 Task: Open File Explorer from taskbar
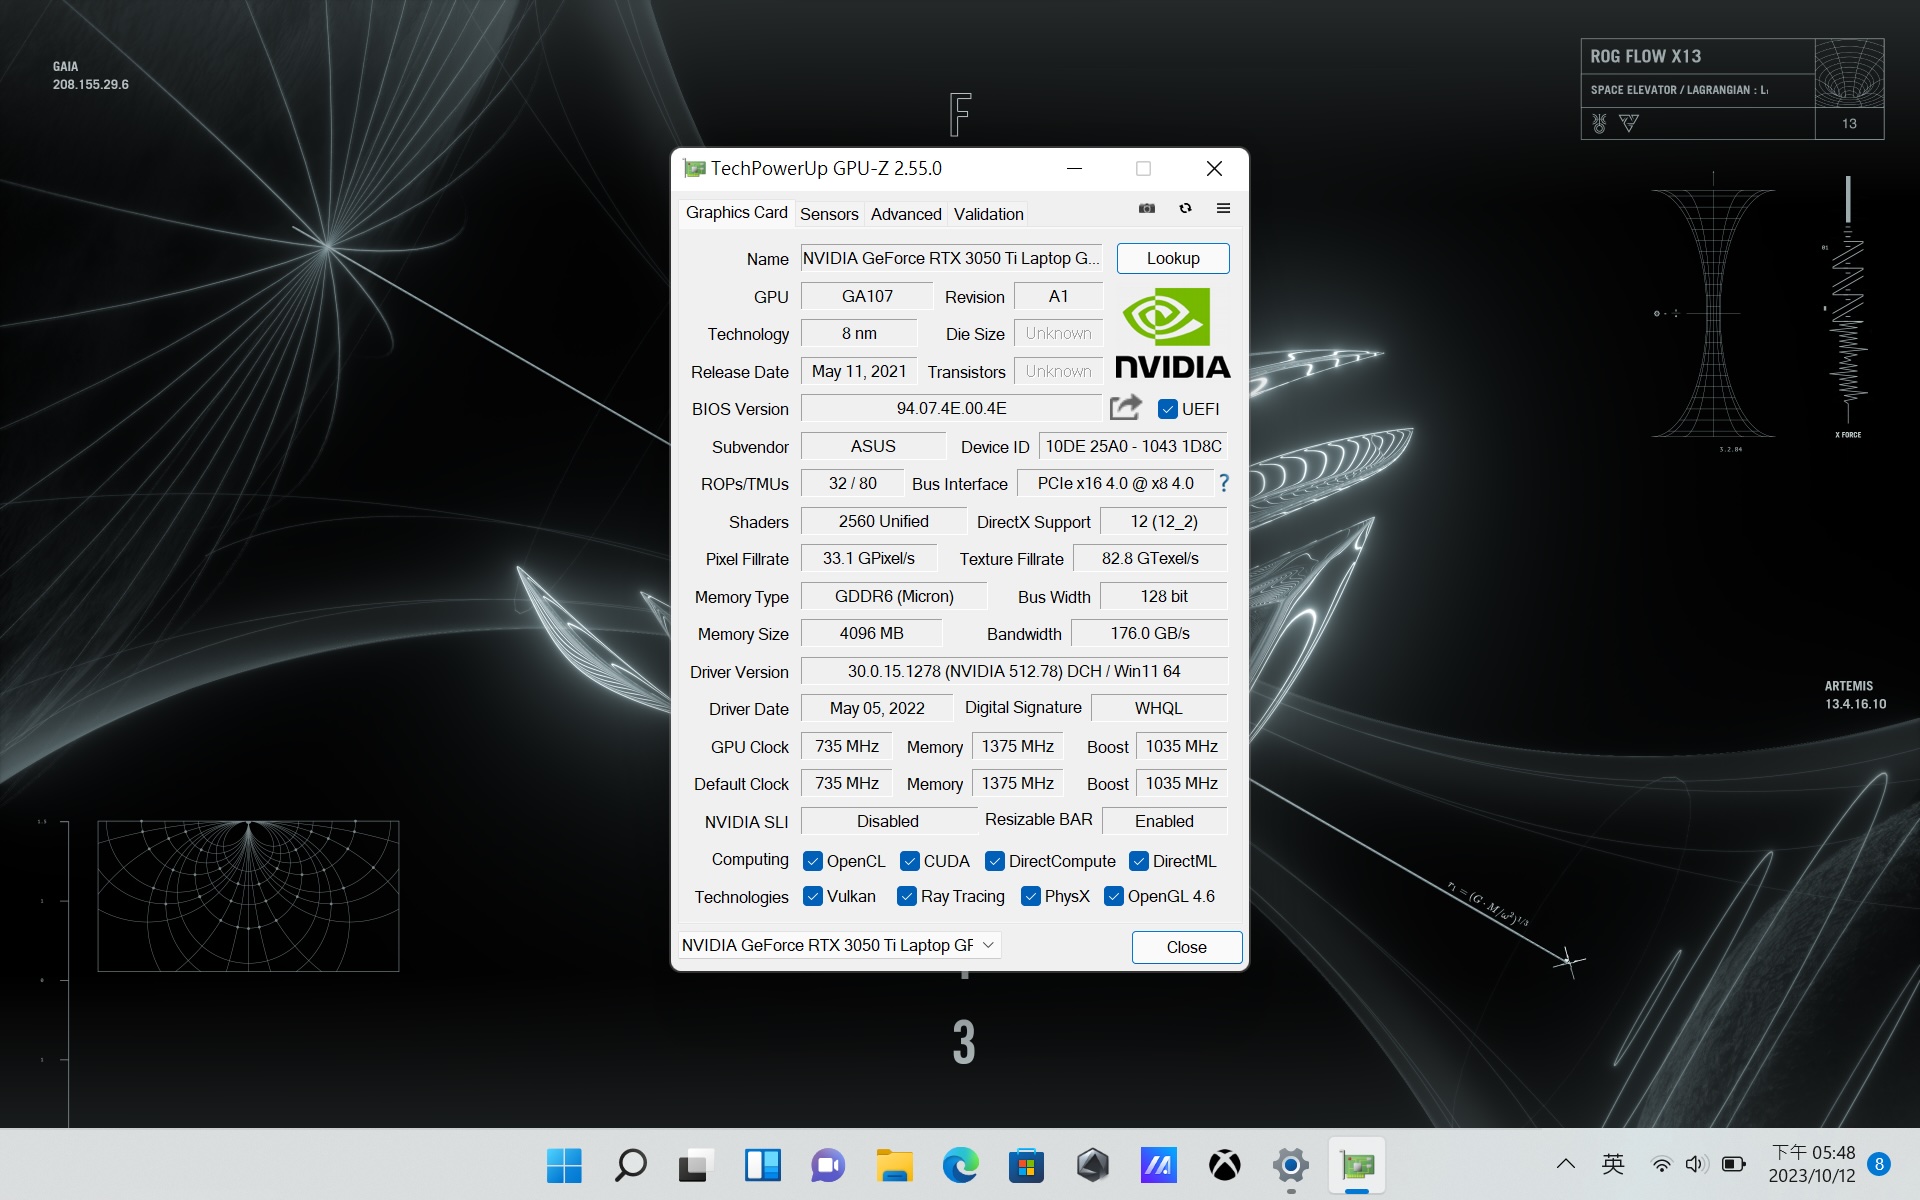click(x=894, y=1165)
